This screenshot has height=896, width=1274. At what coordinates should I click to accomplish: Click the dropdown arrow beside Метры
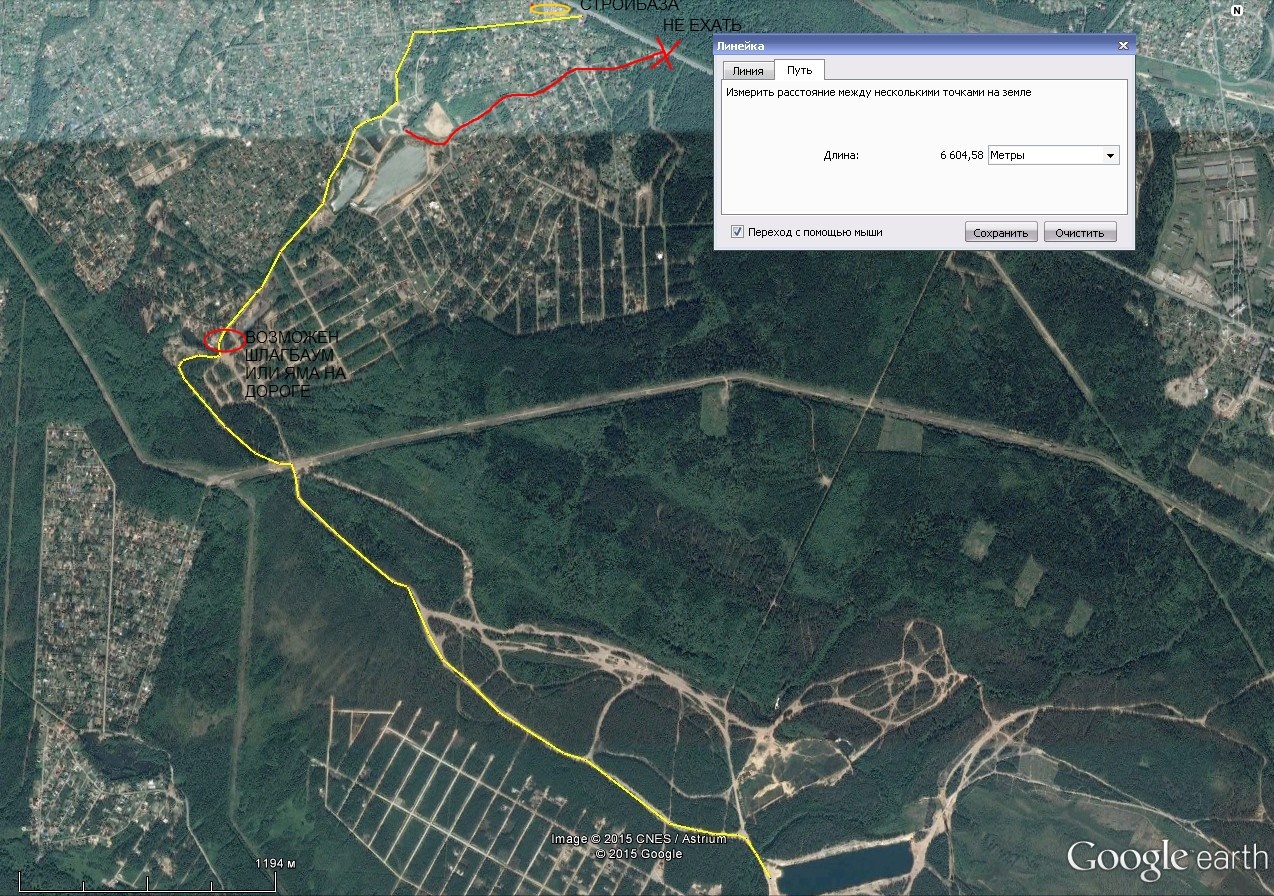(1109, 156)
